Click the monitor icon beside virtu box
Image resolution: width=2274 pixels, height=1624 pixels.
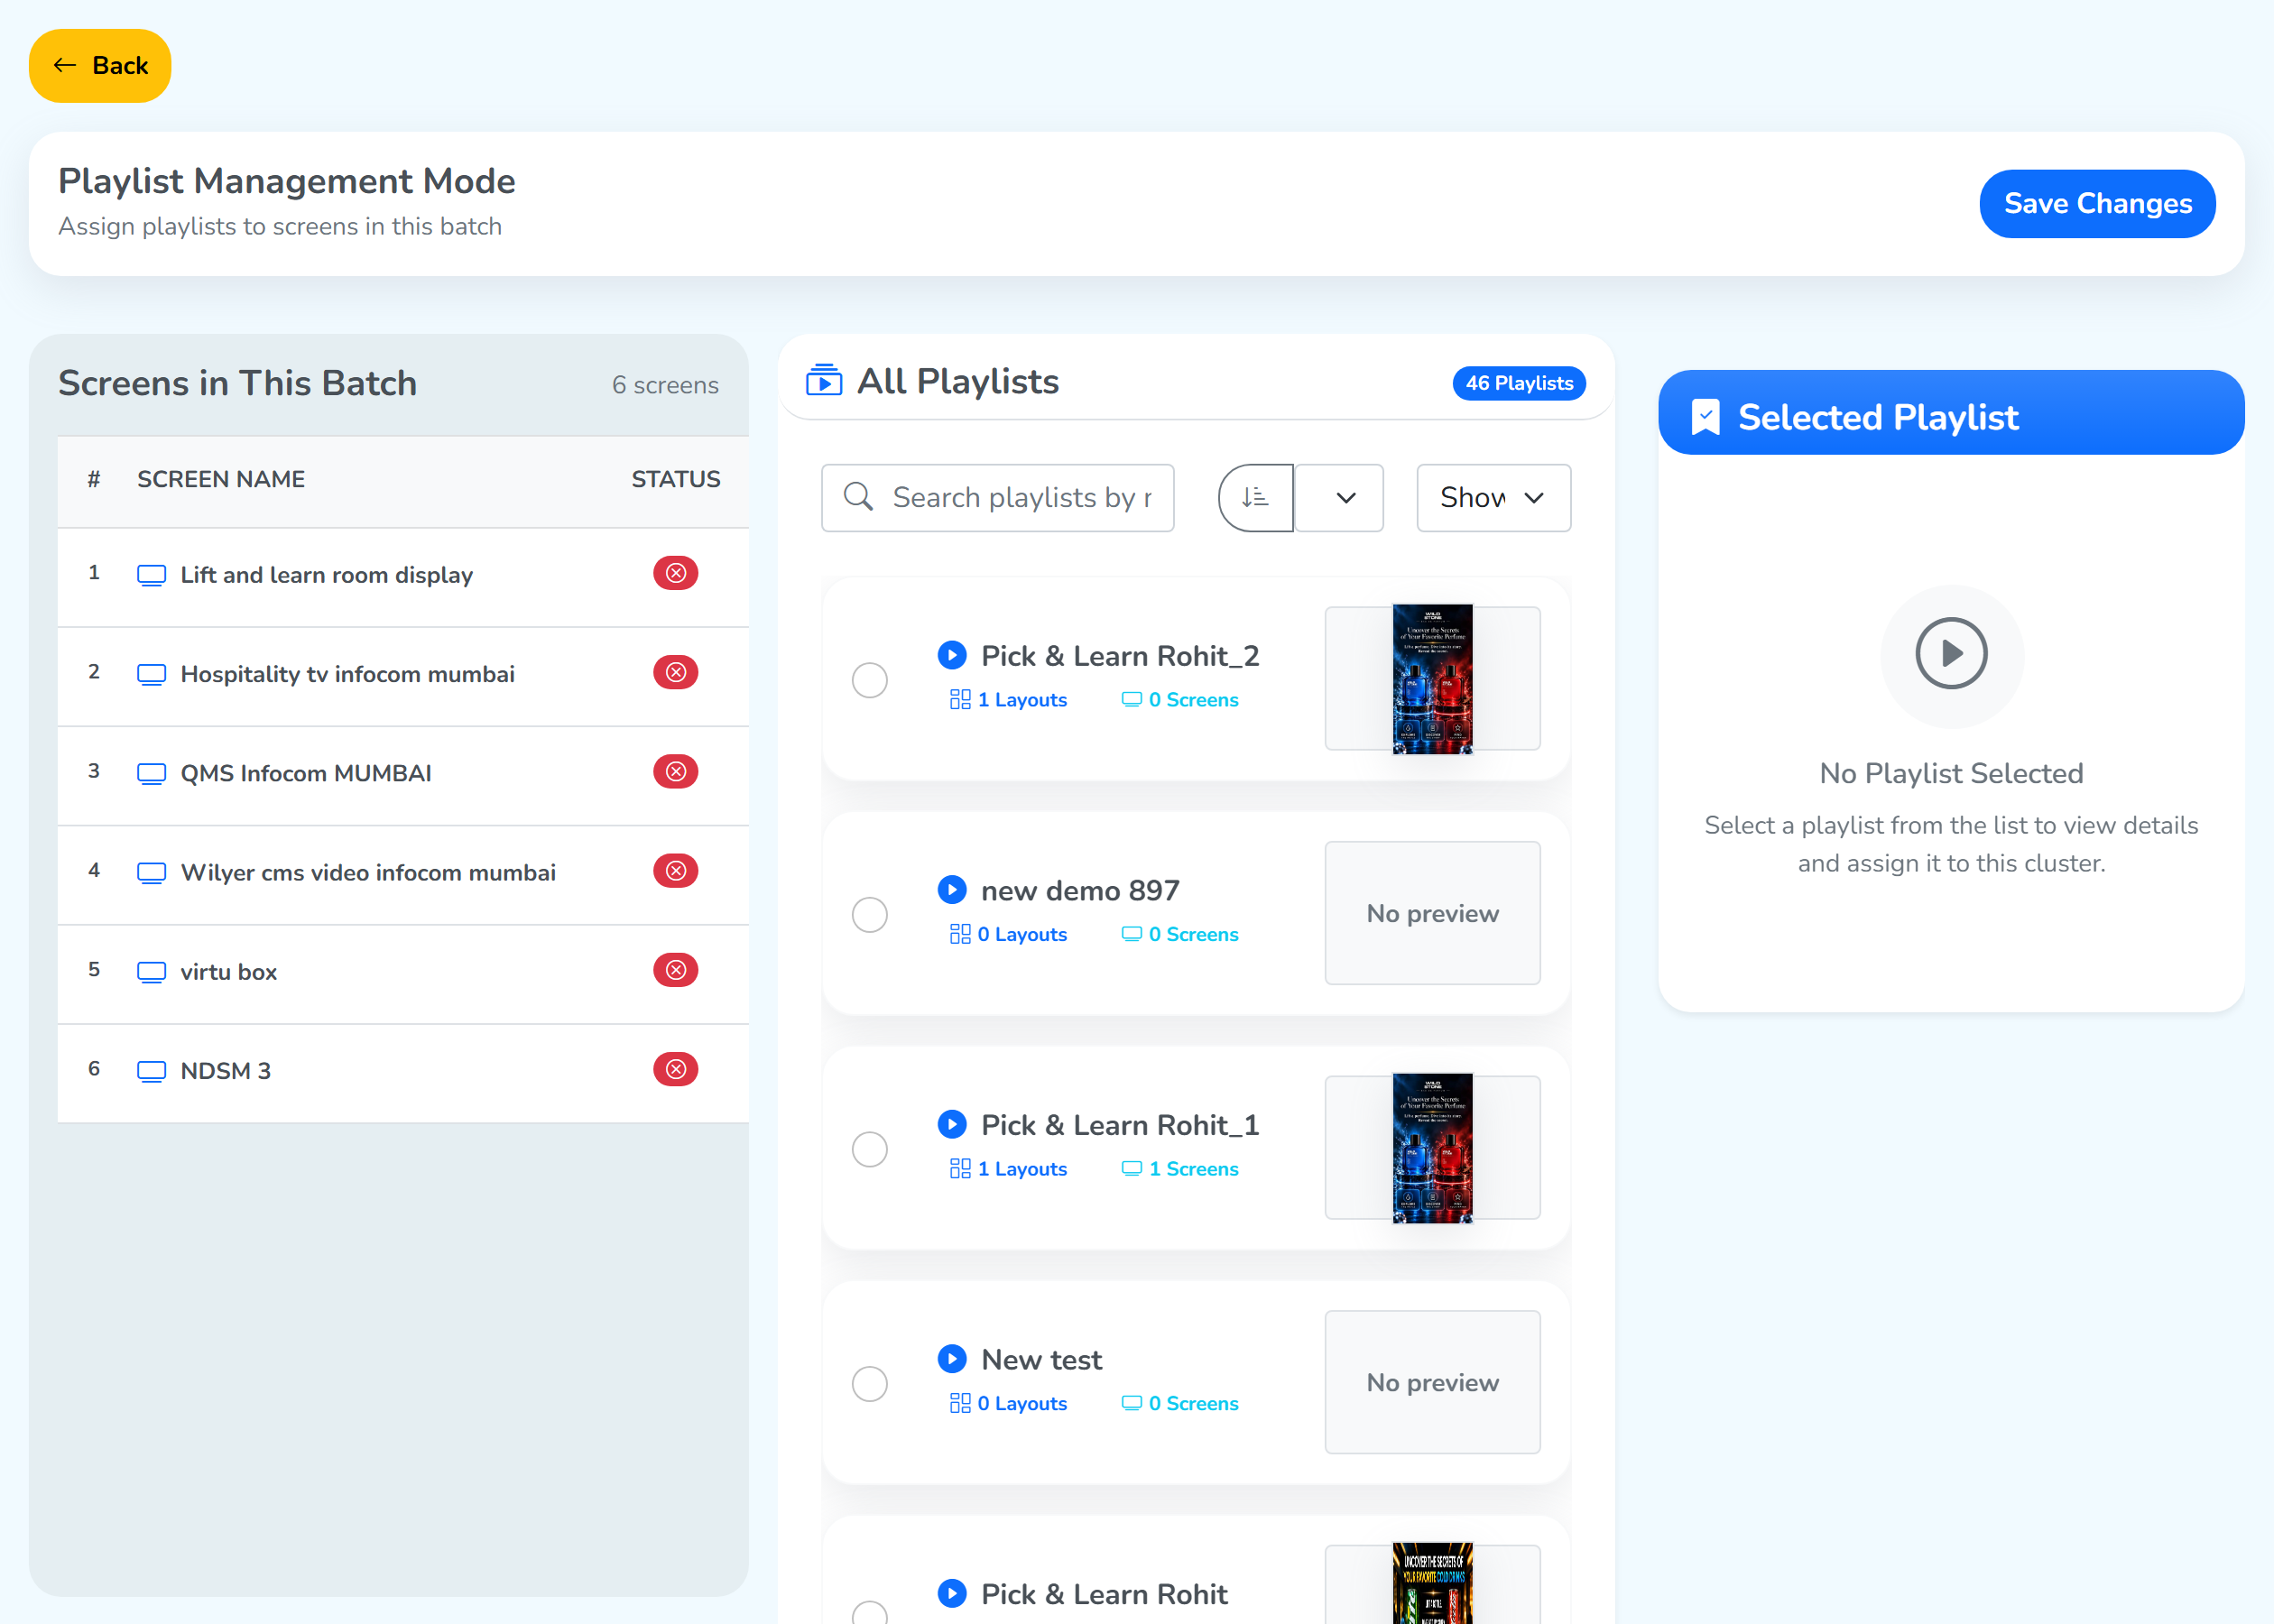click(151, 972)
